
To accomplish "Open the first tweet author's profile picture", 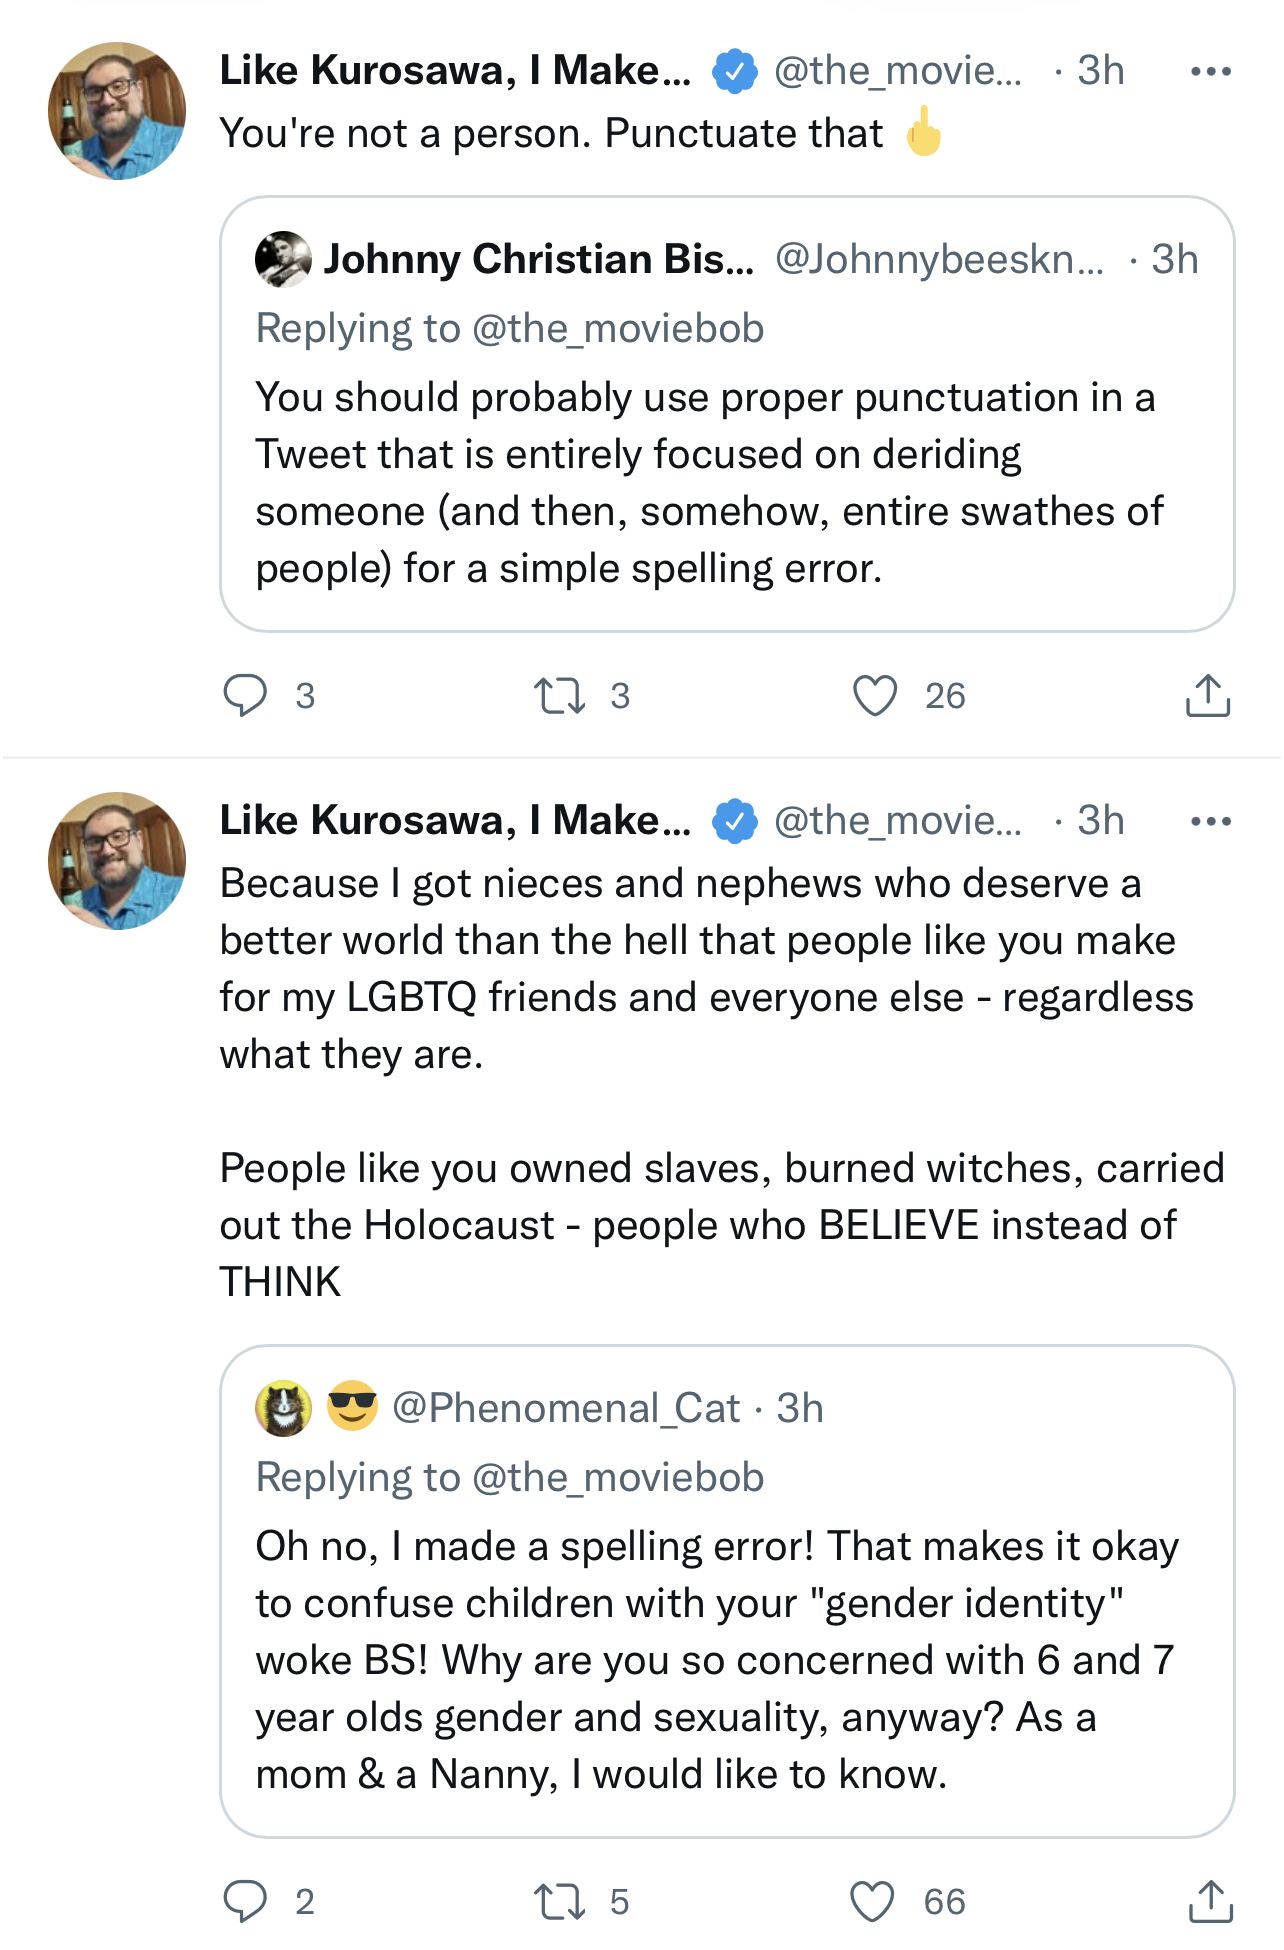I will (x=117, y=111).
